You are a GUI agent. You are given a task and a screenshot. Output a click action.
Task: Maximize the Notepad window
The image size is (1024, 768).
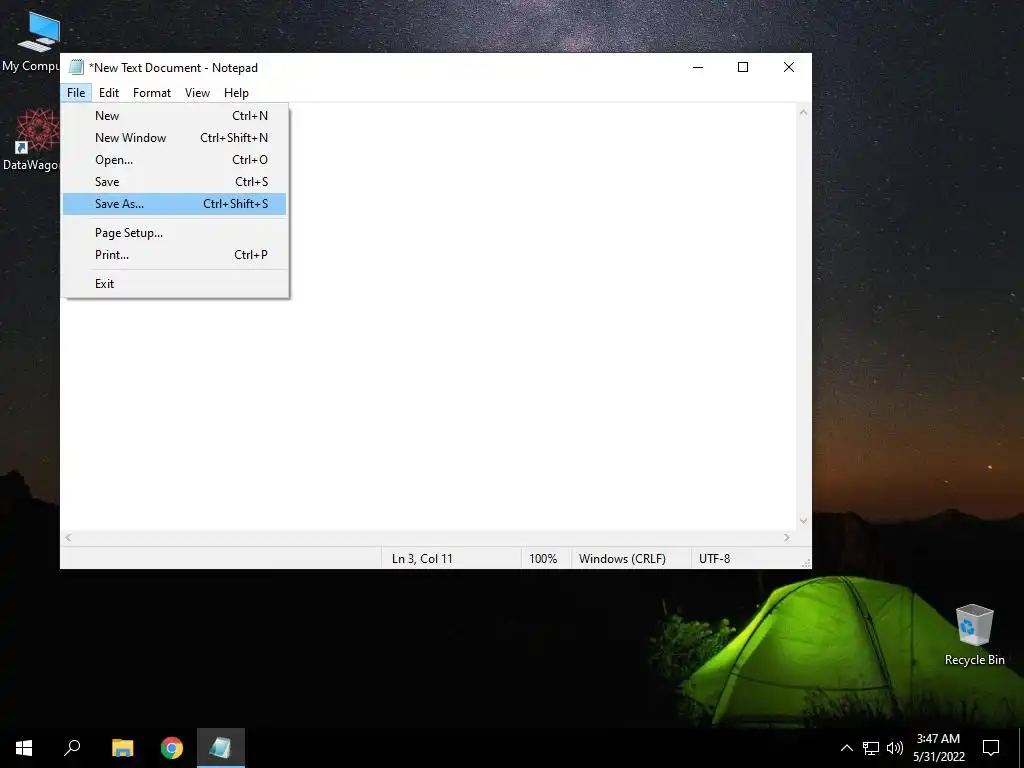coord(743,67)
